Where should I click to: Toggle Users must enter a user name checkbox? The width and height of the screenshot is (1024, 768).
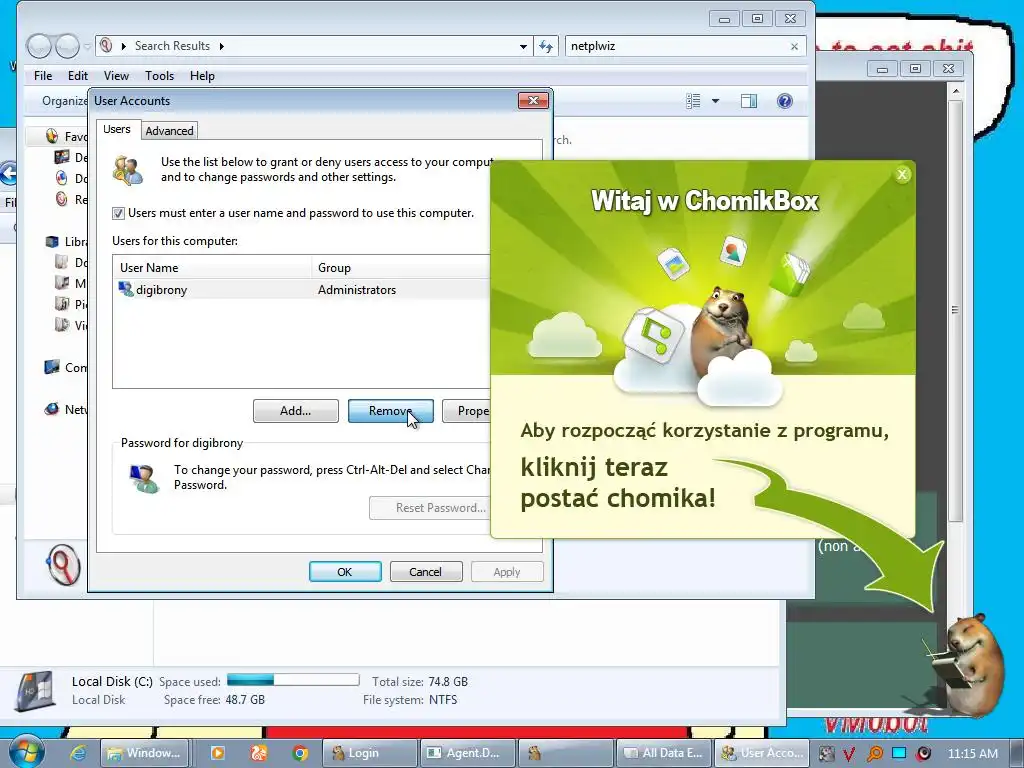pos(118,213)
